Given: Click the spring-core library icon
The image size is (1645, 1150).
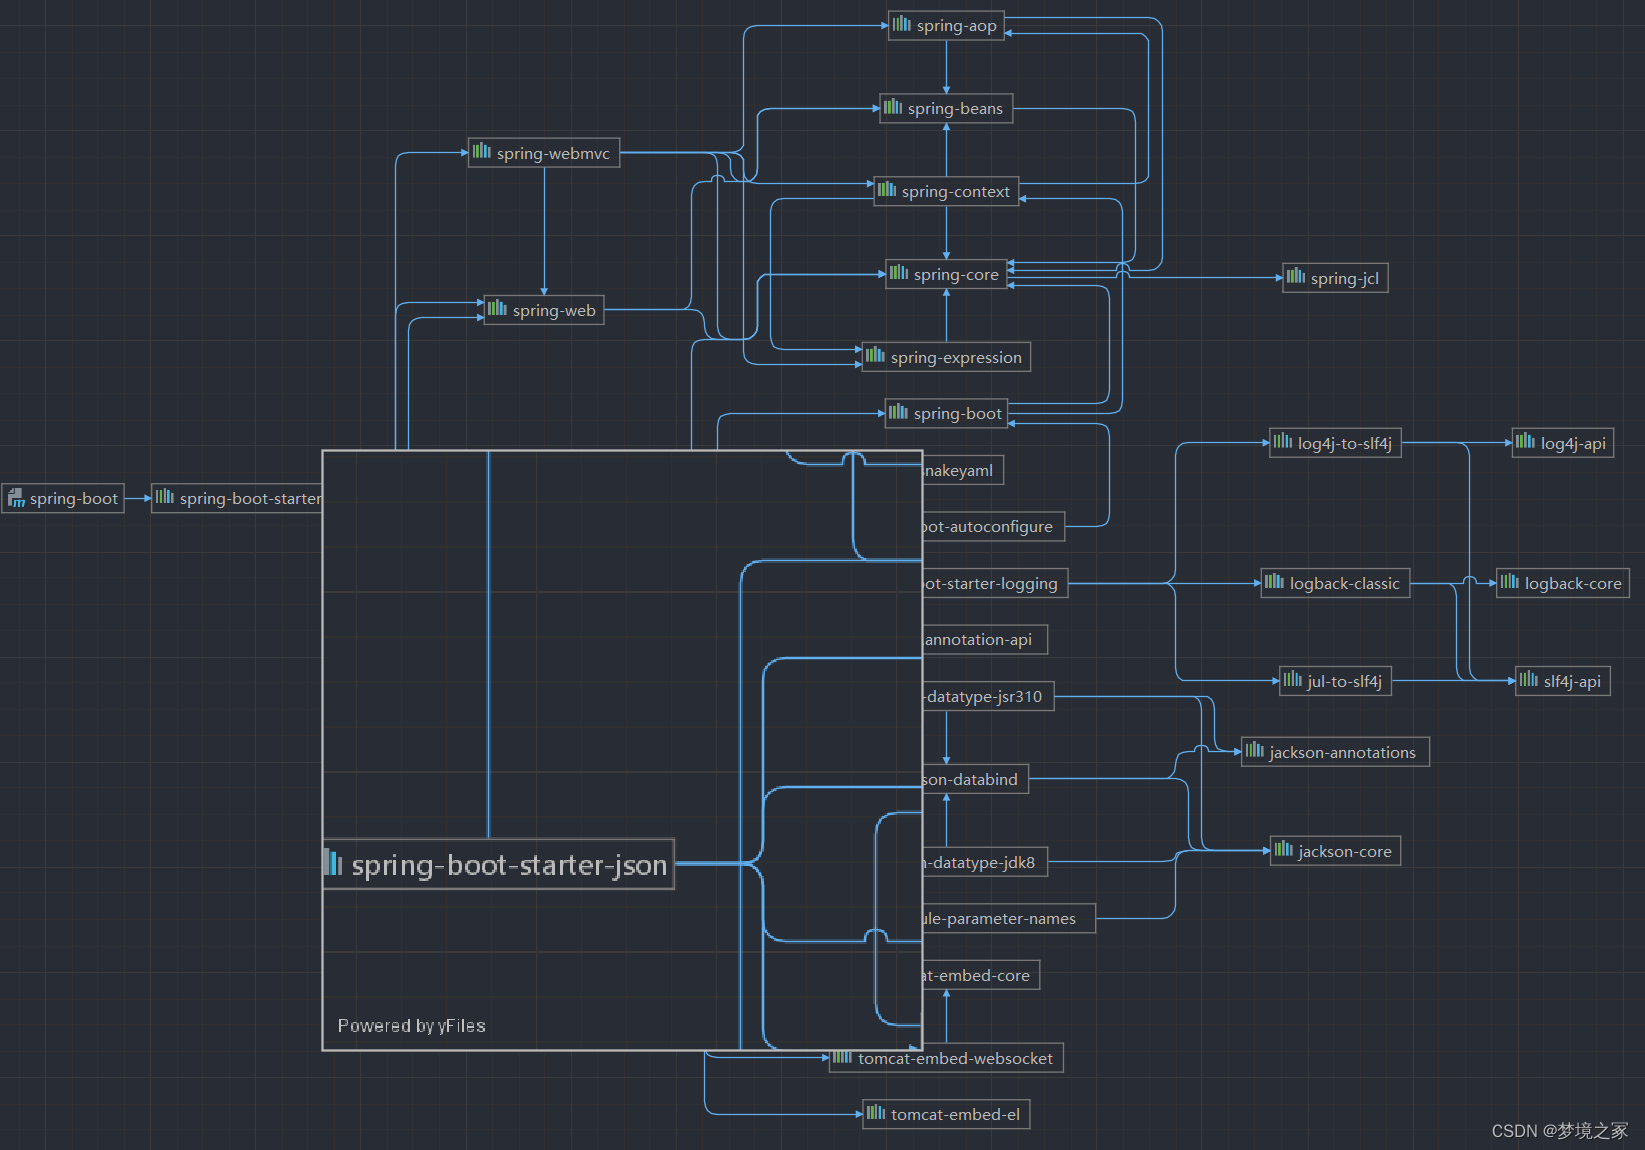Looking at the screenshot, I should coord(899,273).
